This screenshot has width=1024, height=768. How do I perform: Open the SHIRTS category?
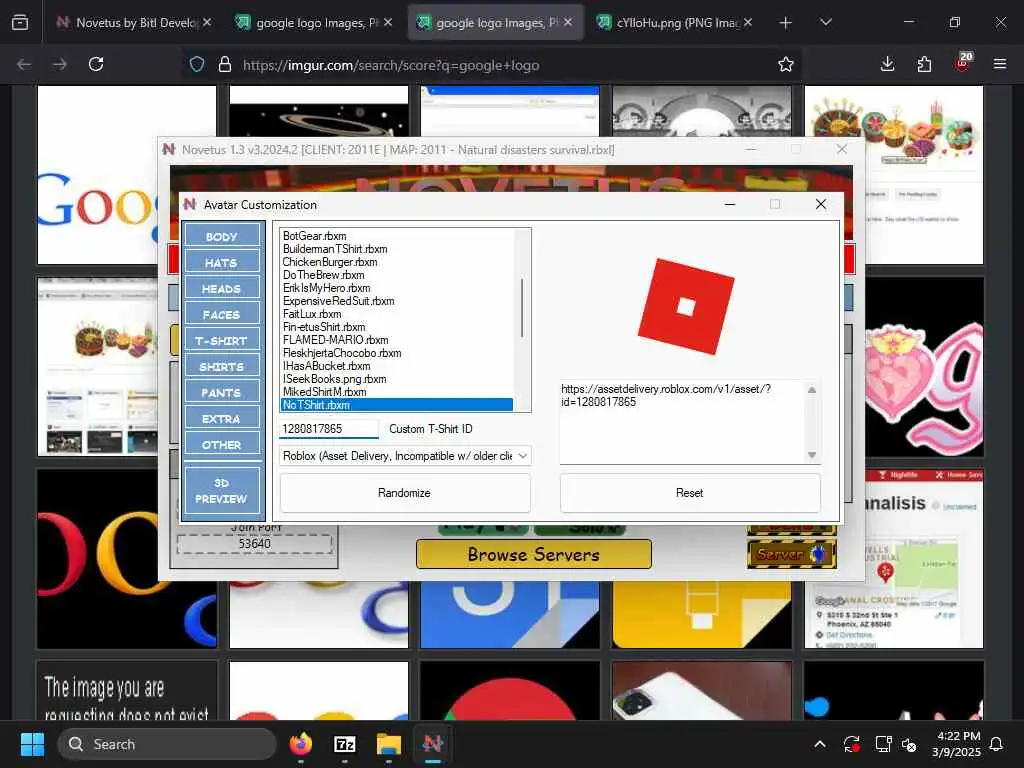point(221,367)
